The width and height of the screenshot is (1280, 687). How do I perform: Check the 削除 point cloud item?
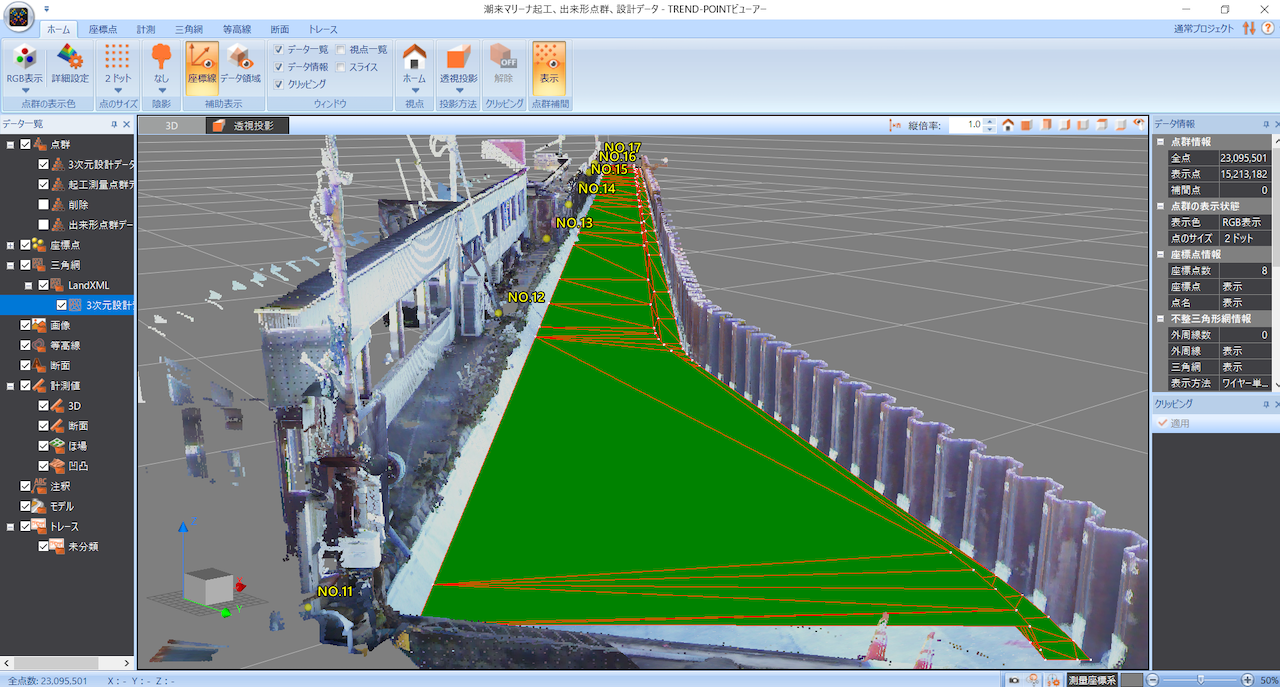43,205
